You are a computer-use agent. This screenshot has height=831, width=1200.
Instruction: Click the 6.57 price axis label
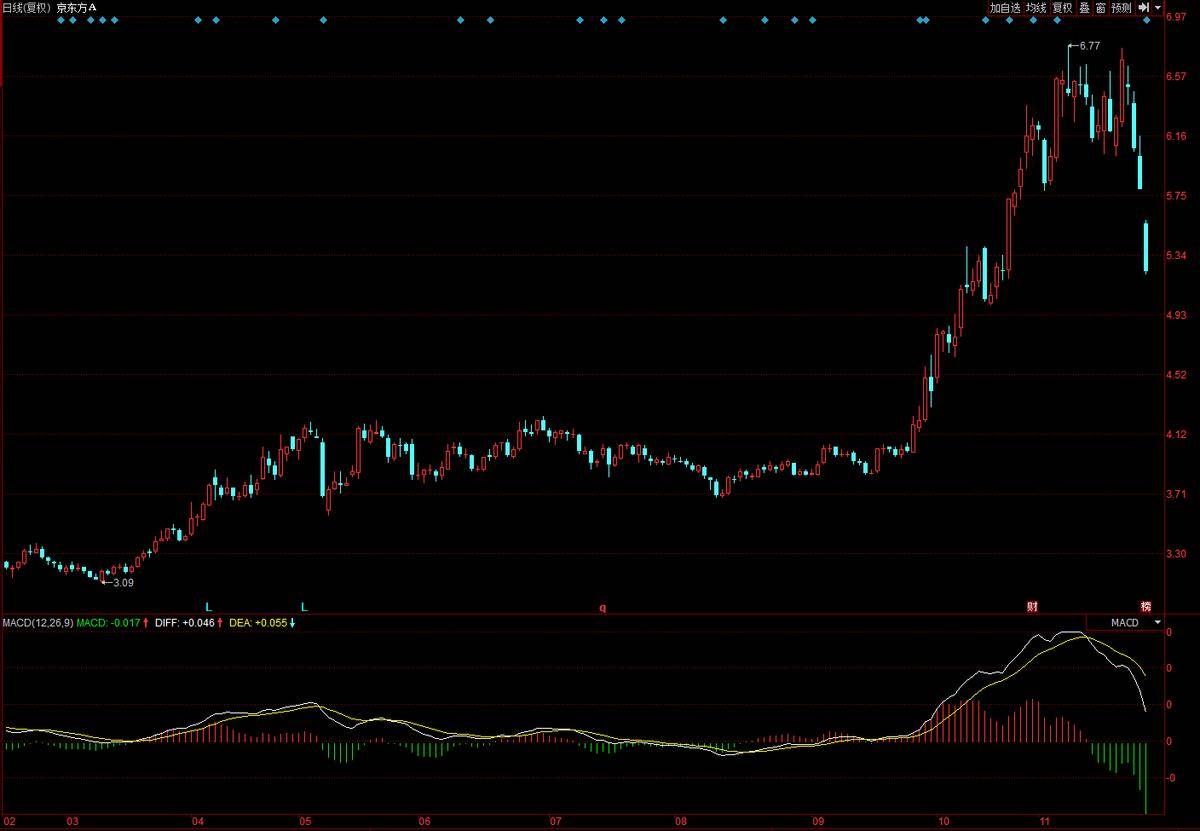coord(1176,77)
